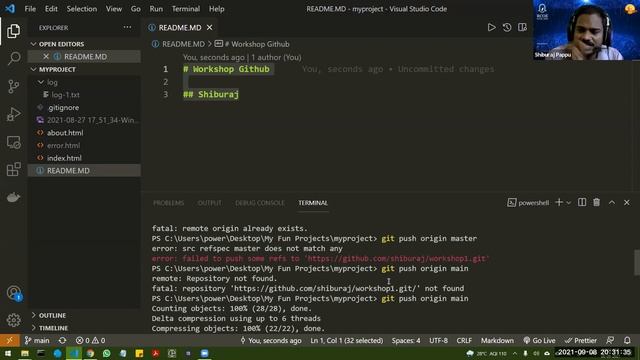Open the Accounts menu icon
The height and width of the screenshot is (360, 640).
(x=14, y=293)
